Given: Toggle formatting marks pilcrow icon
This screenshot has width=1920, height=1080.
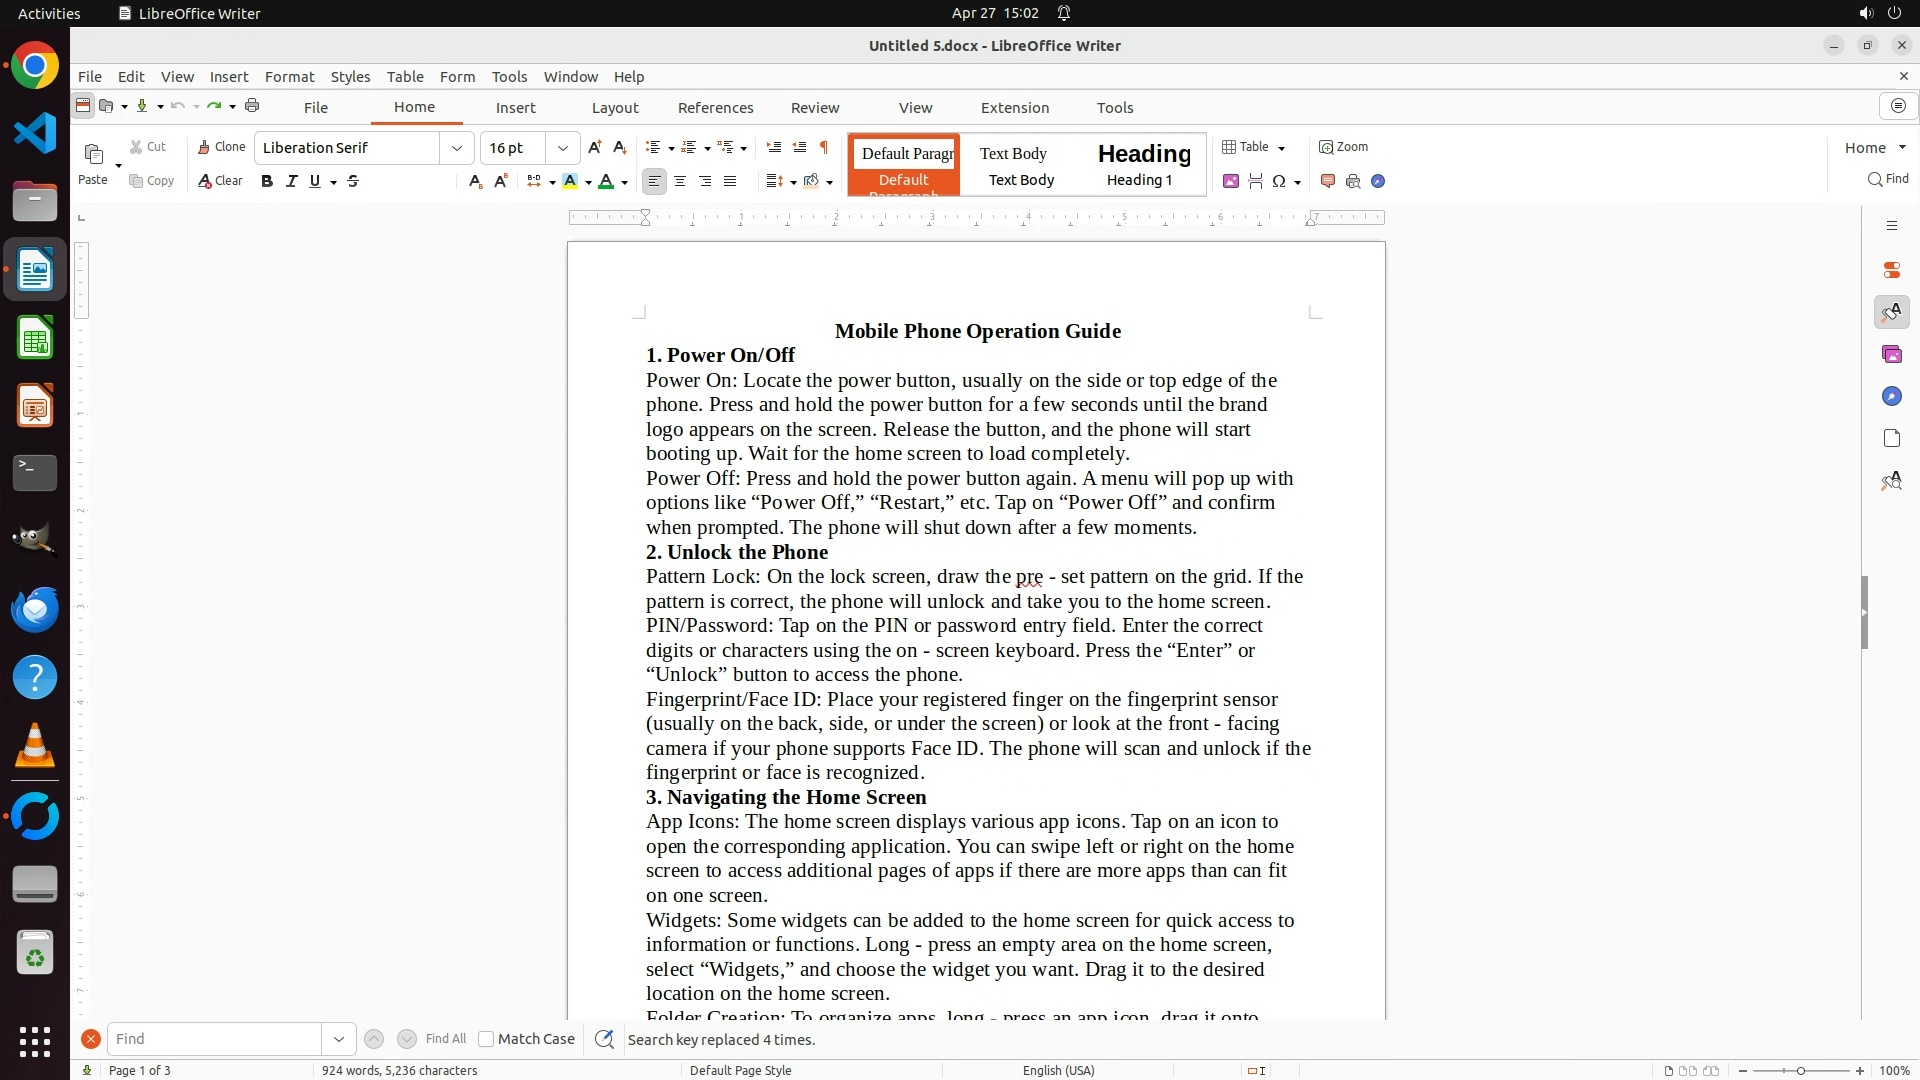Looking at the screenshot, I should click(824, 147).
